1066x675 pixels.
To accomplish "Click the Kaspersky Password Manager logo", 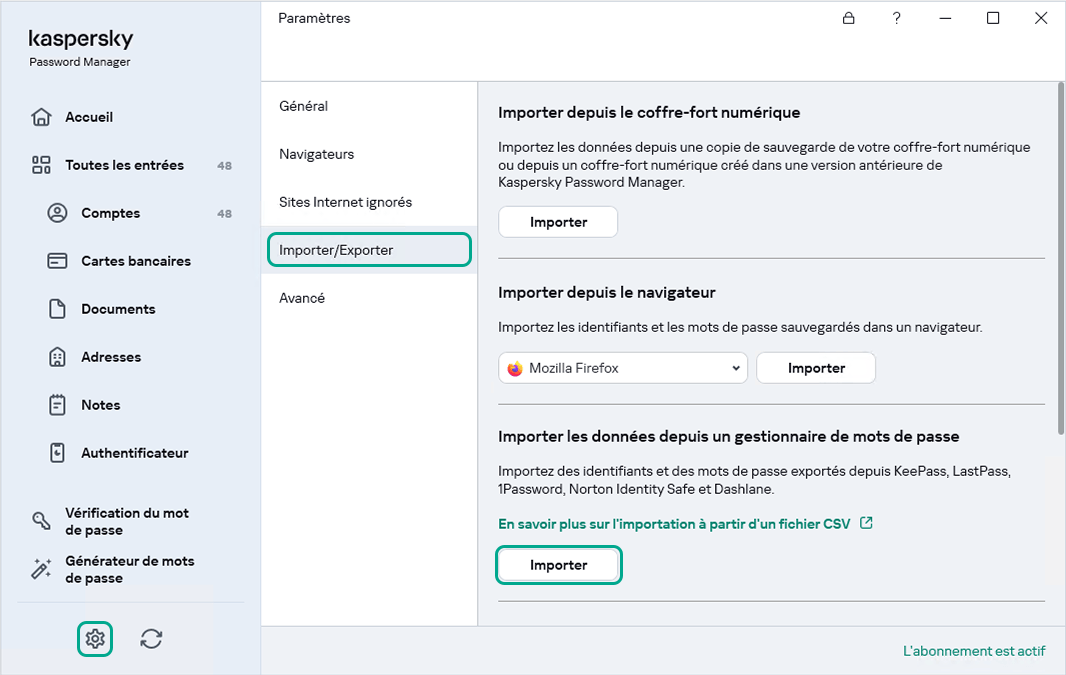I will click(x=80, y=48).
